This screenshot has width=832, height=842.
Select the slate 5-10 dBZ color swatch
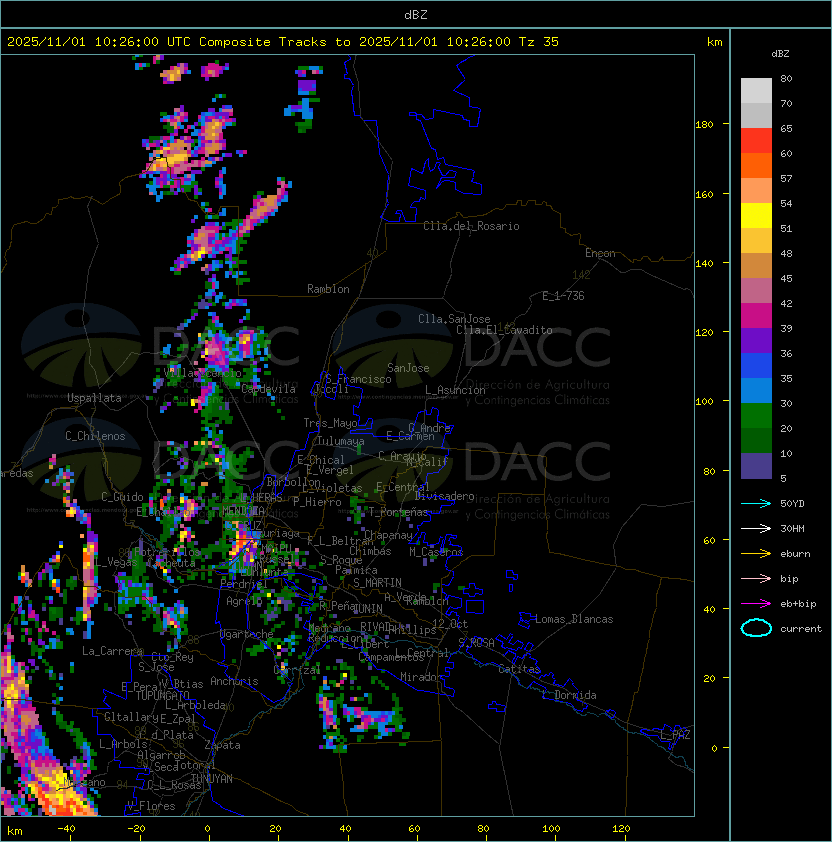coord(756,466)
